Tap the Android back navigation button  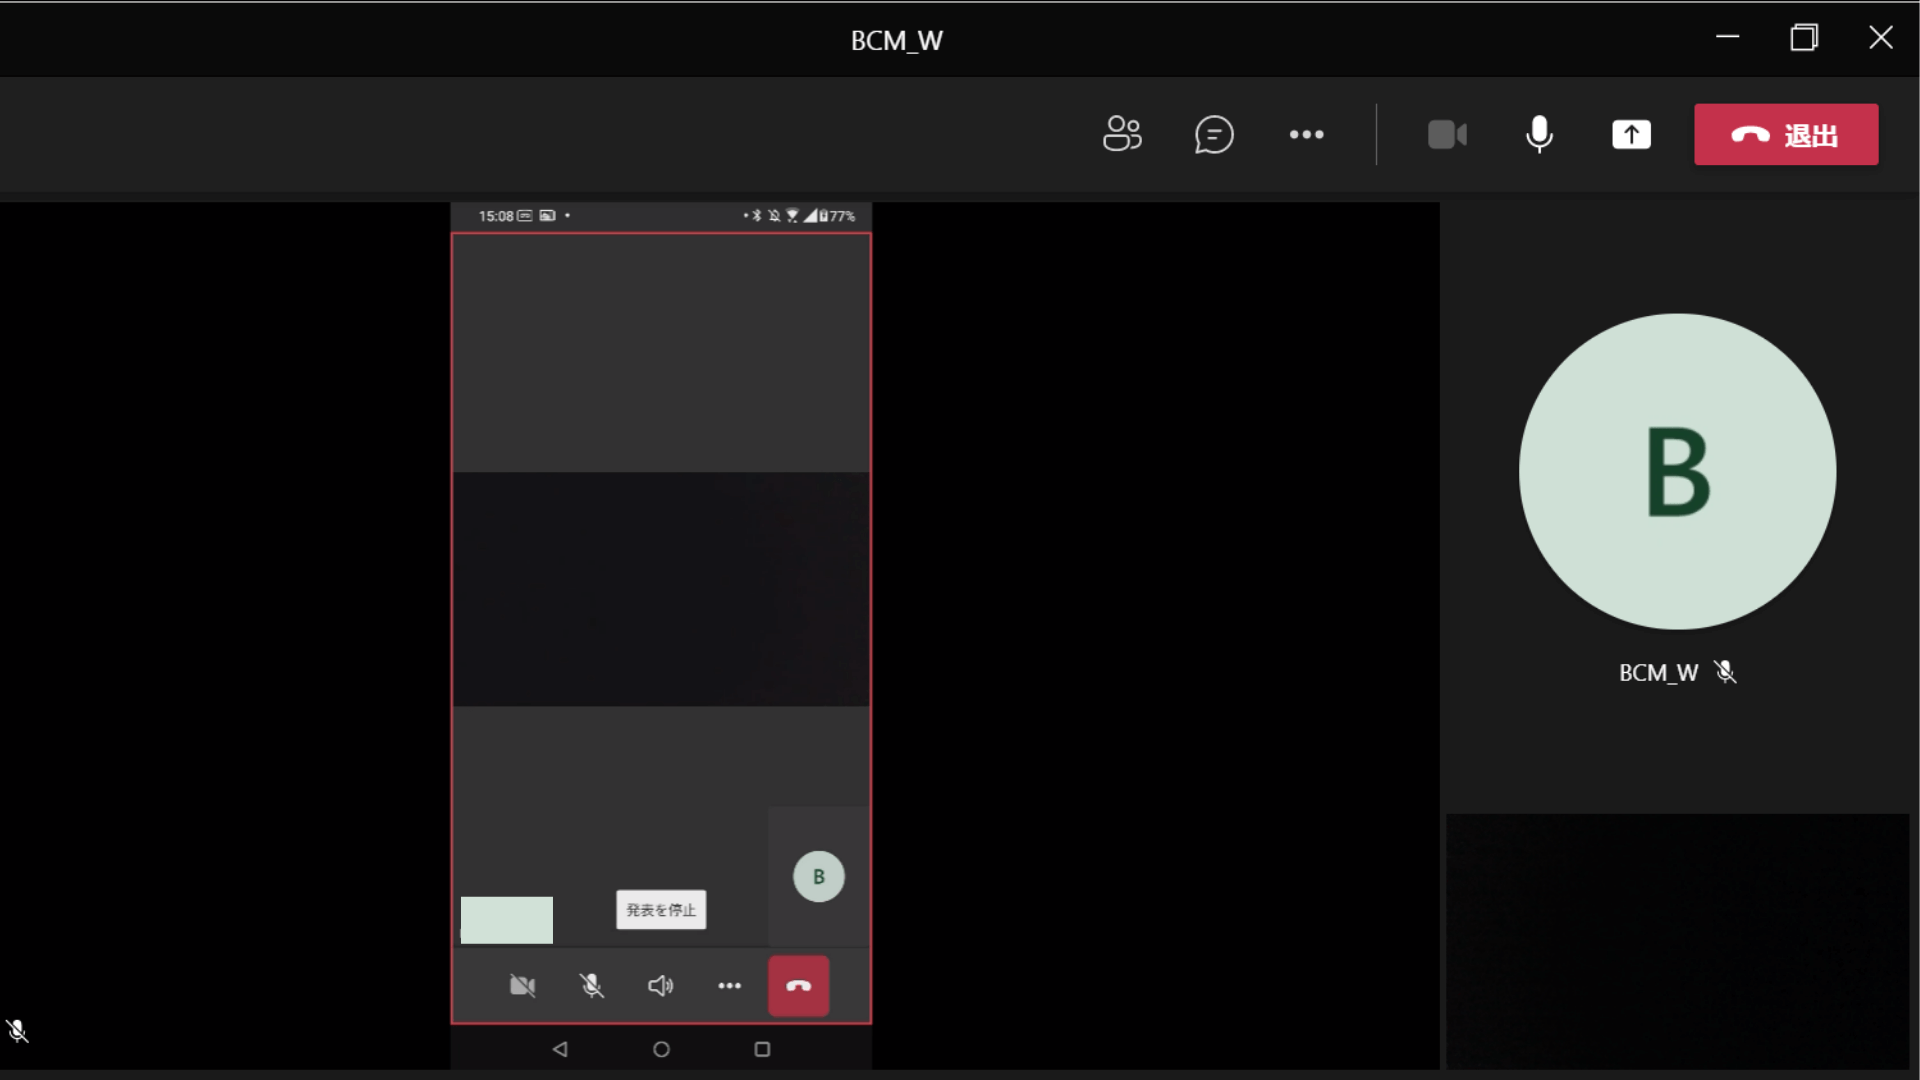coord(560,1049)
